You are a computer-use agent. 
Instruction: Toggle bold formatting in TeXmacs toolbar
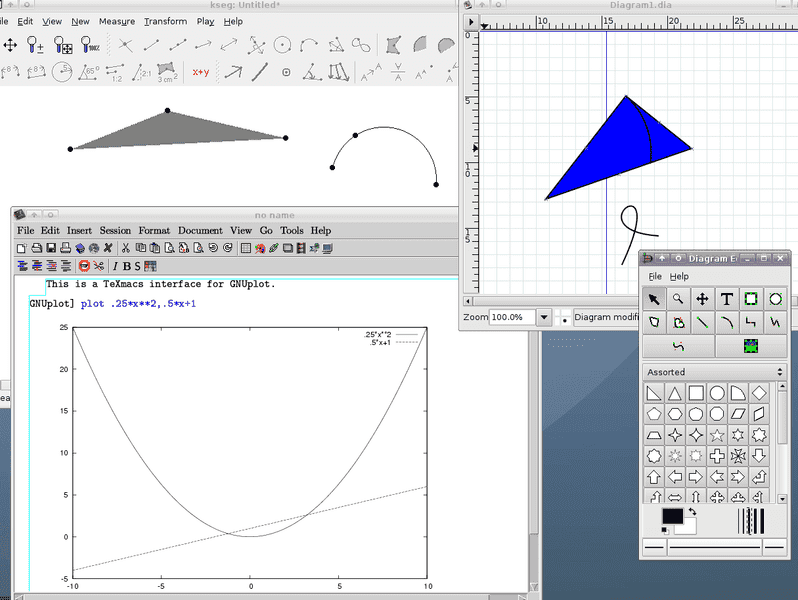127,266
